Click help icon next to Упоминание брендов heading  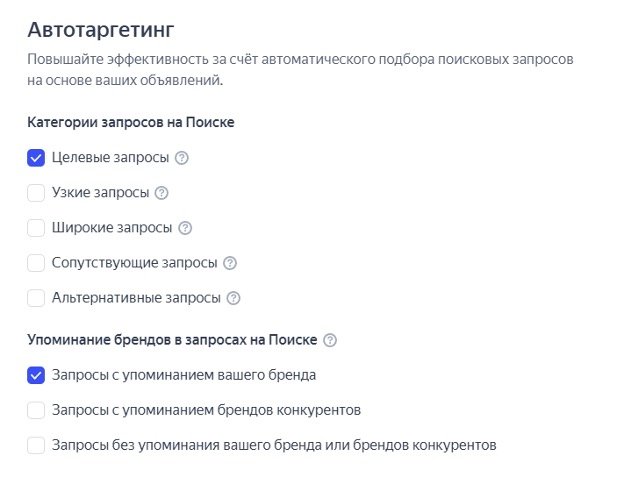[330, 340]
